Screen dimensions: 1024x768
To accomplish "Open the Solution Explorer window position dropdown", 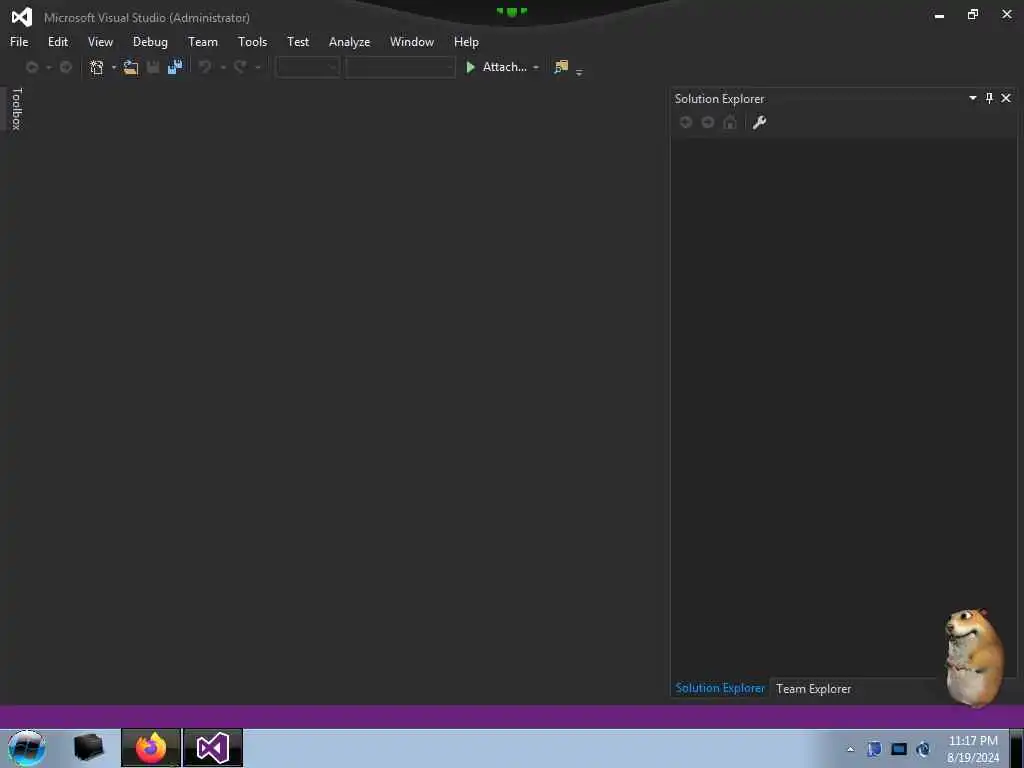I will pyautogui.click(x=972, y=98).
